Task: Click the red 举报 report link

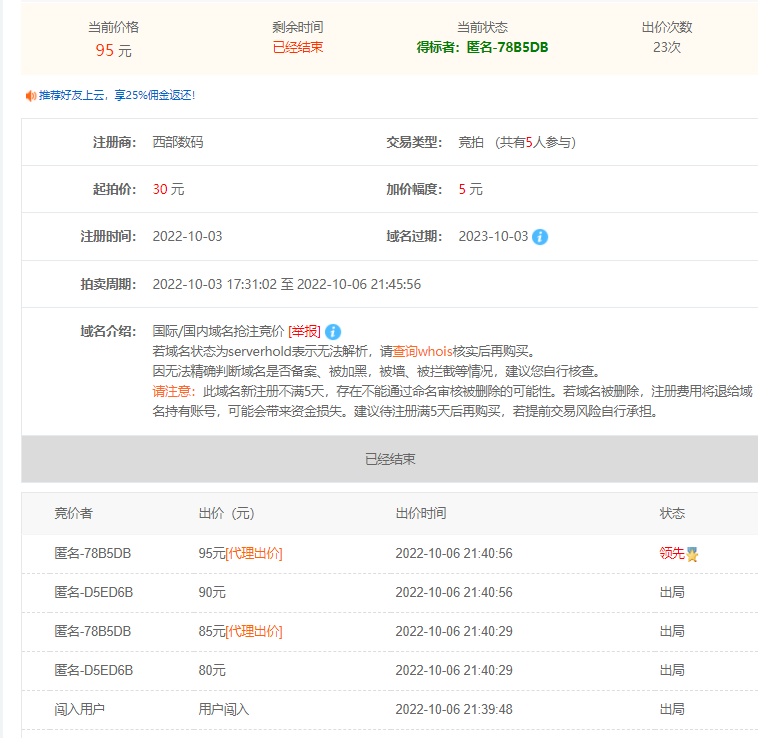Action: coord(304,332)
